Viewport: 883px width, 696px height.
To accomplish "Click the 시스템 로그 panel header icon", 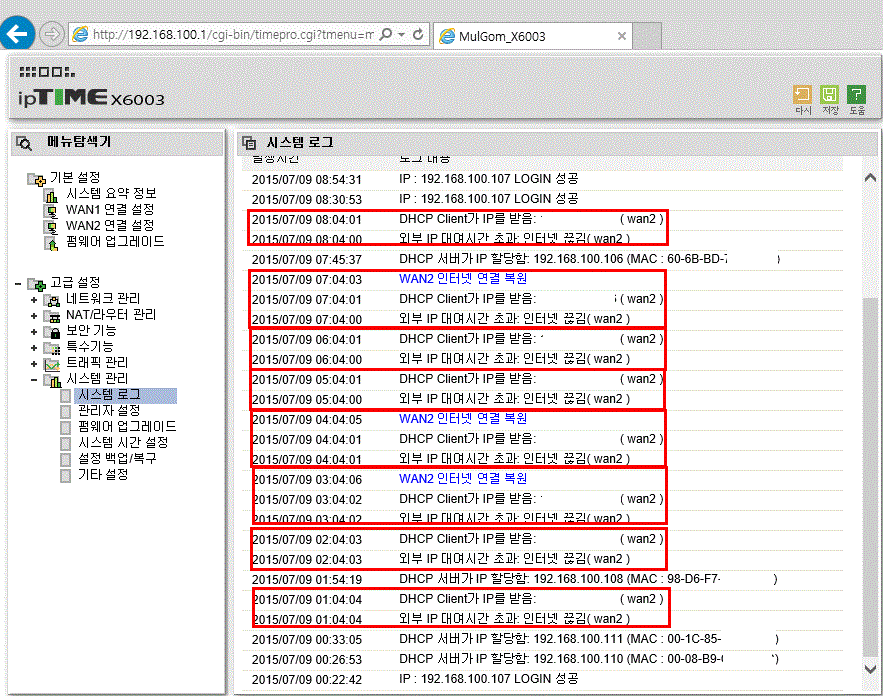I will click(x=249, y=143).
